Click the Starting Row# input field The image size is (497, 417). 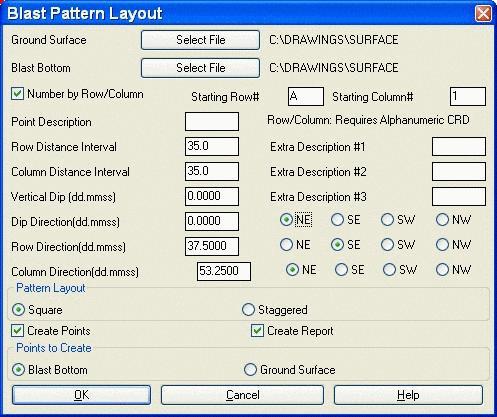(x=306, y=97)
